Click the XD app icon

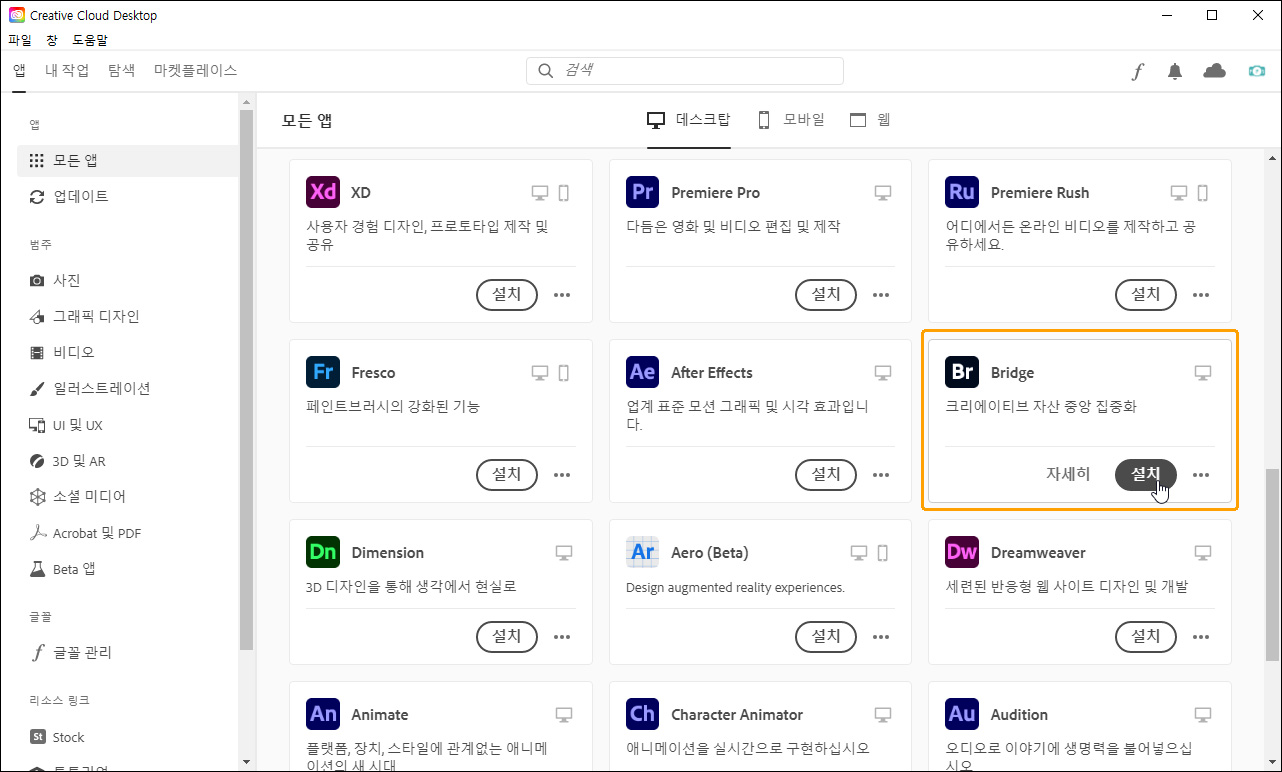click(322, 192)
